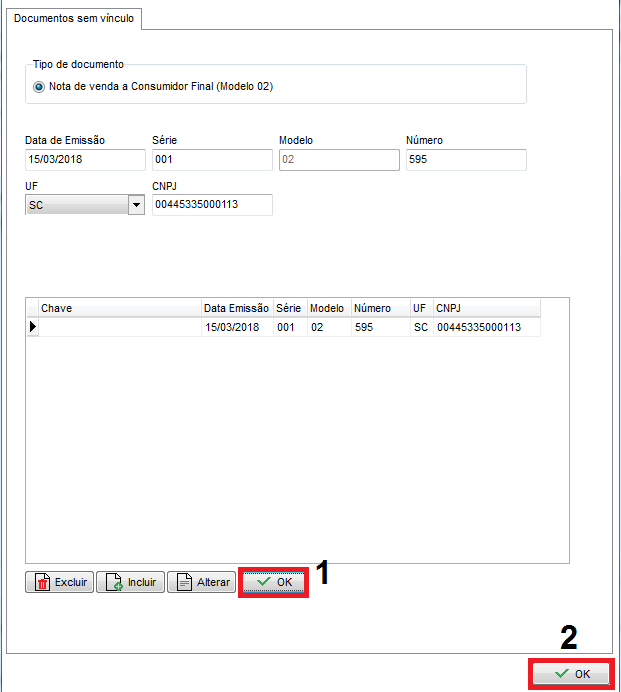Viewport: 621px width, 692px height.
Task: Click the CNPJ column header in the grid
Action: tap(486, 308)
